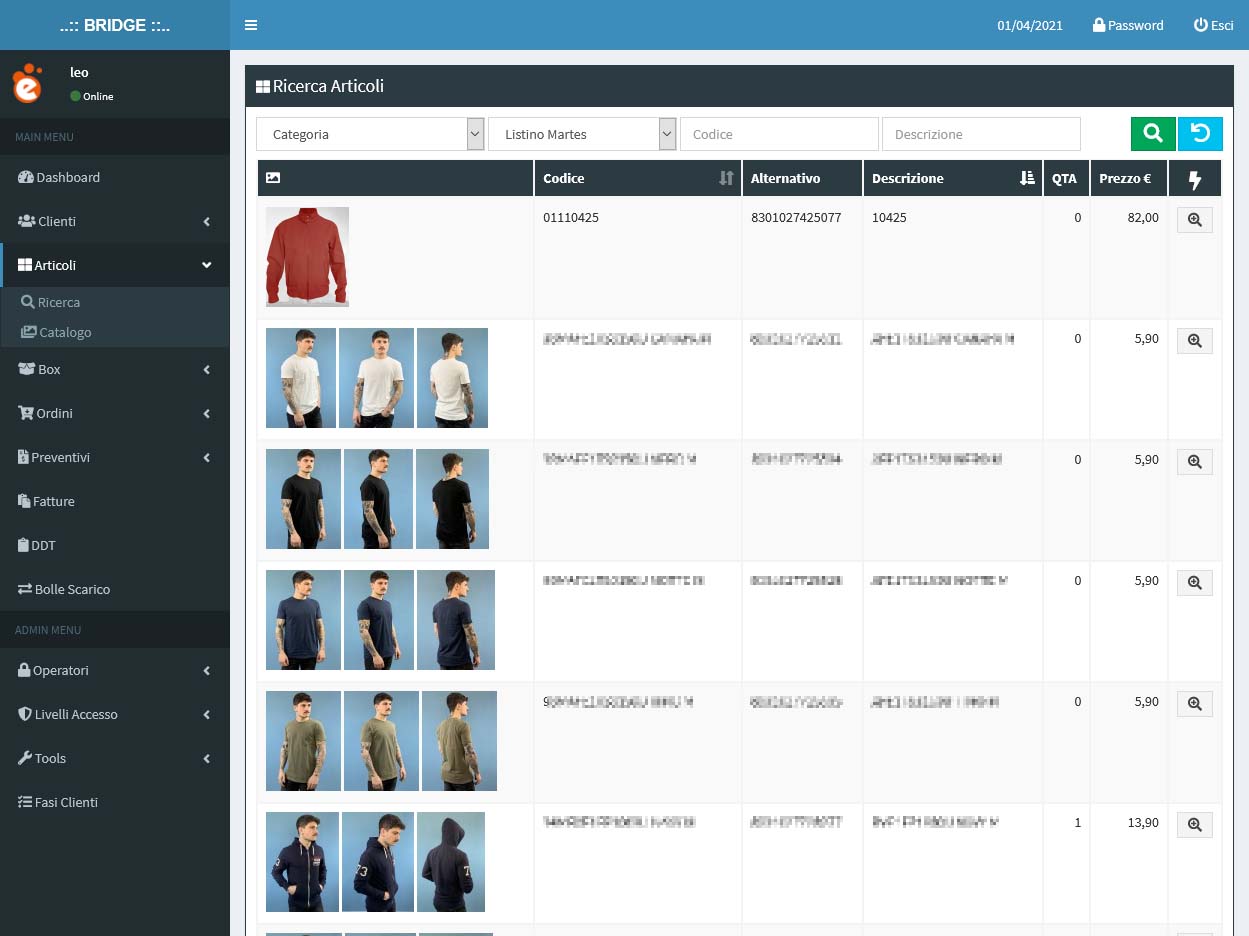Open Password change in top bar

click(x=1128, y=25)
